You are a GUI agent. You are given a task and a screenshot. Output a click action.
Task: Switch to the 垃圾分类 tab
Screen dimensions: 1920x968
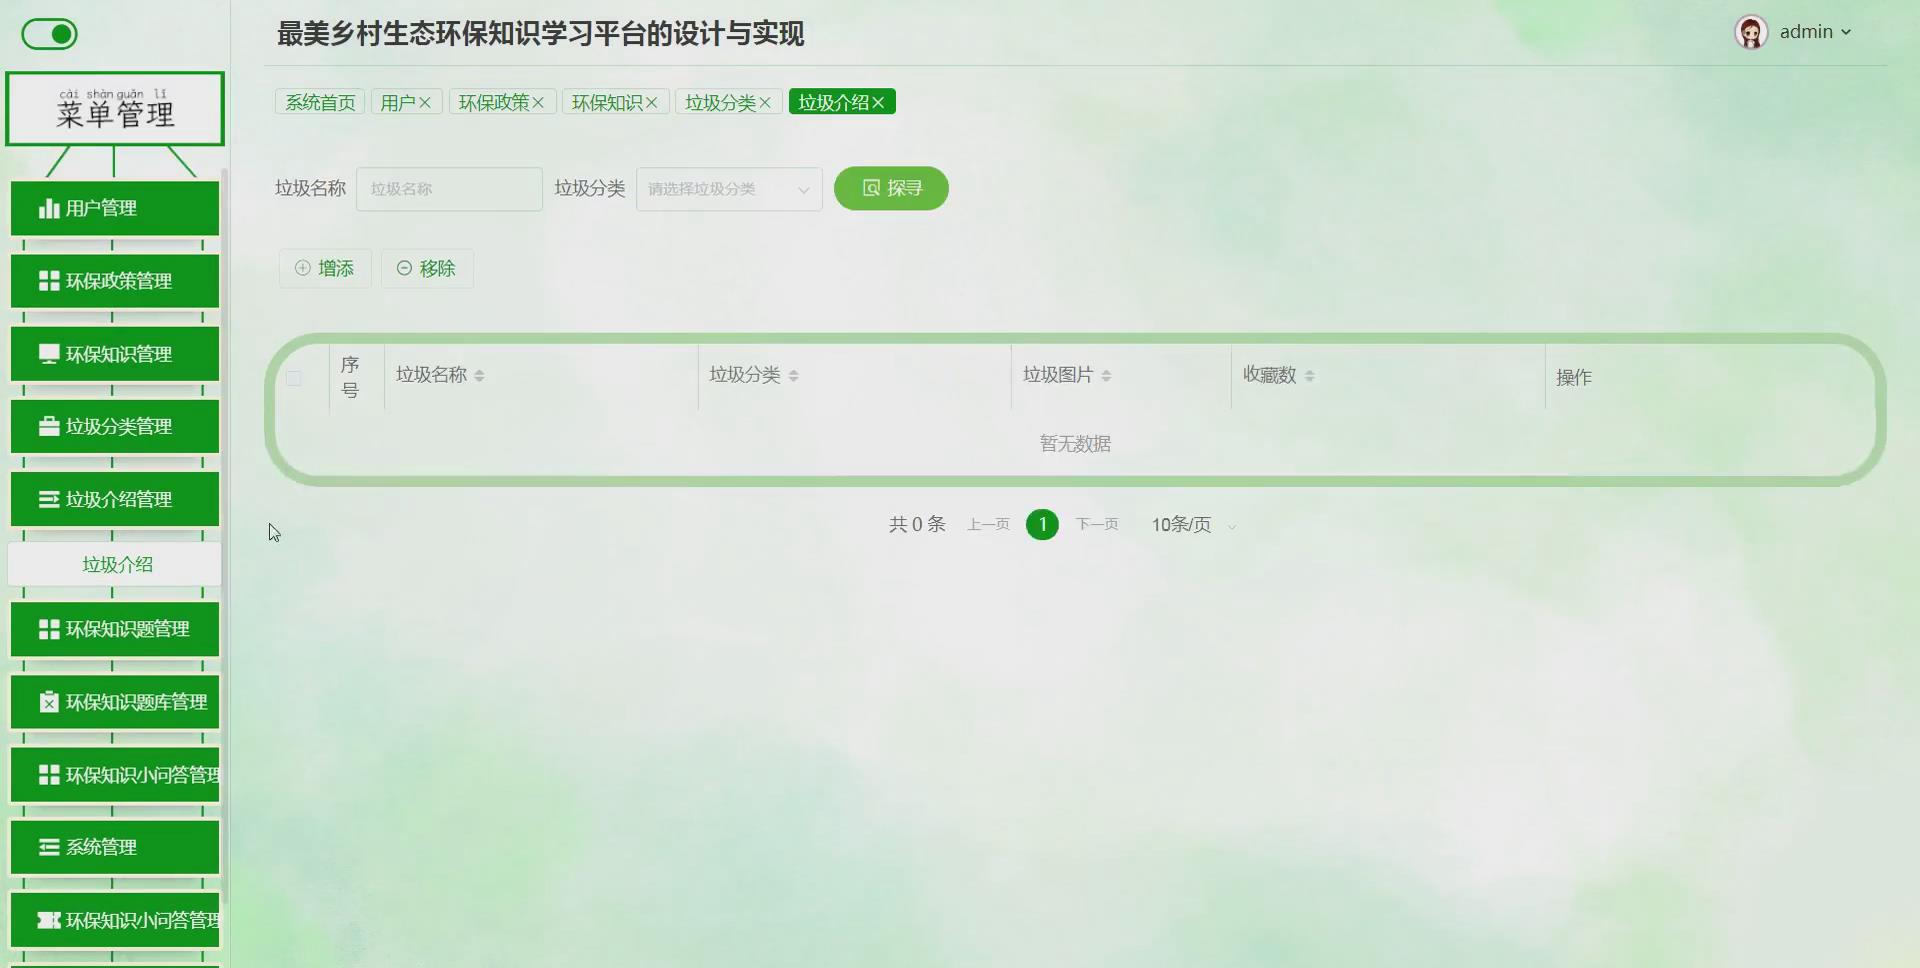(720, 102)
